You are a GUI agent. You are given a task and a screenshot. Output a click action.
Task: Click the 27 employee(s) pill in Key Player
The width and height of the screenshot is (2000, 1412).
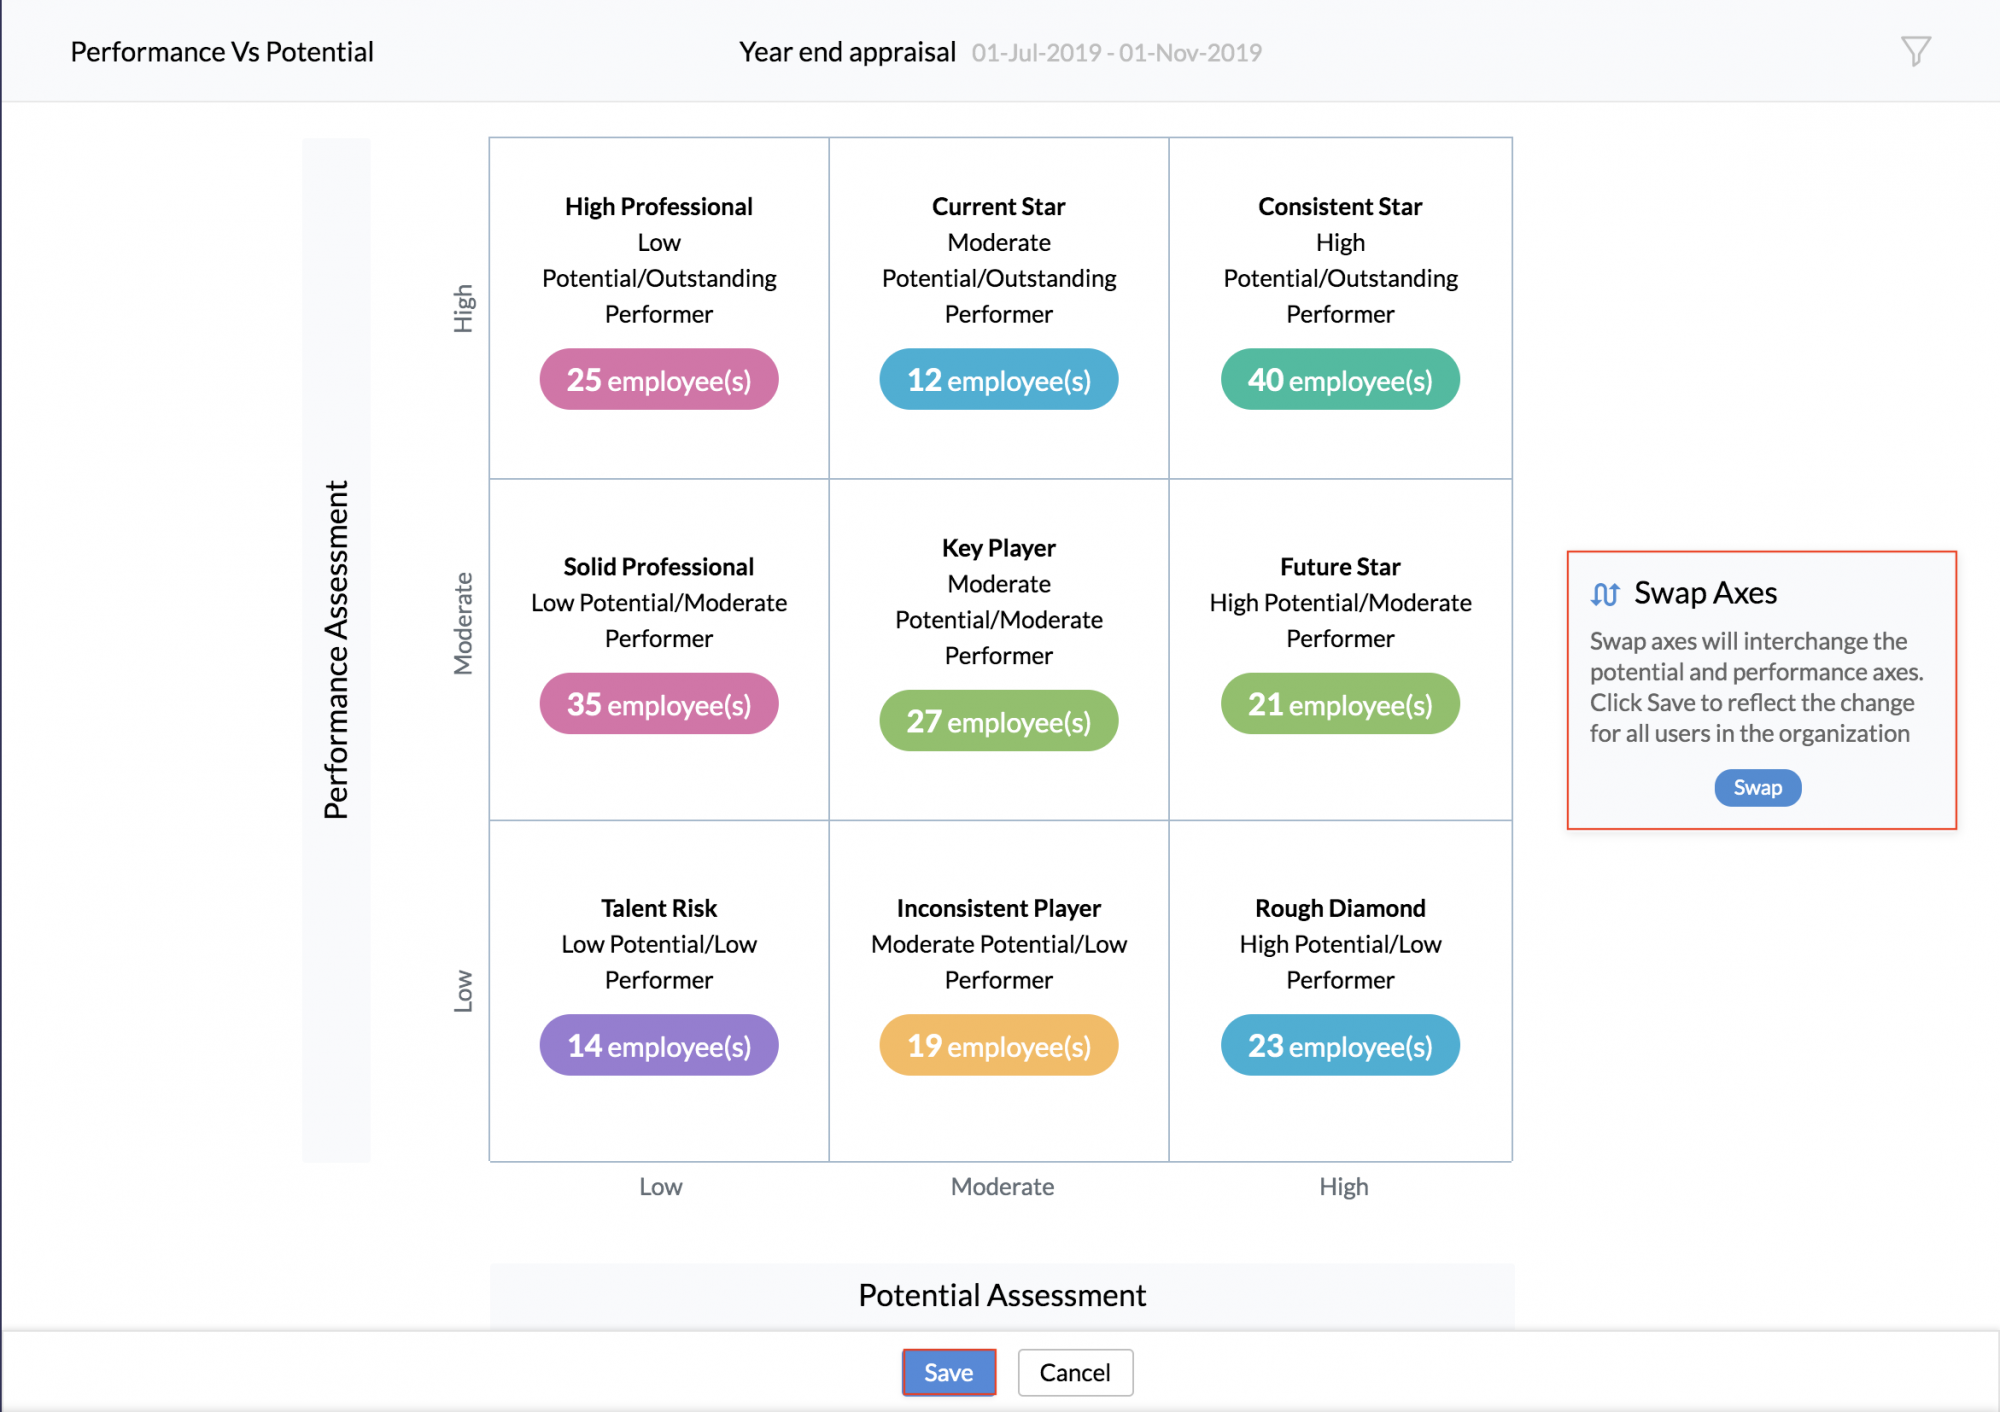[998, 720]
